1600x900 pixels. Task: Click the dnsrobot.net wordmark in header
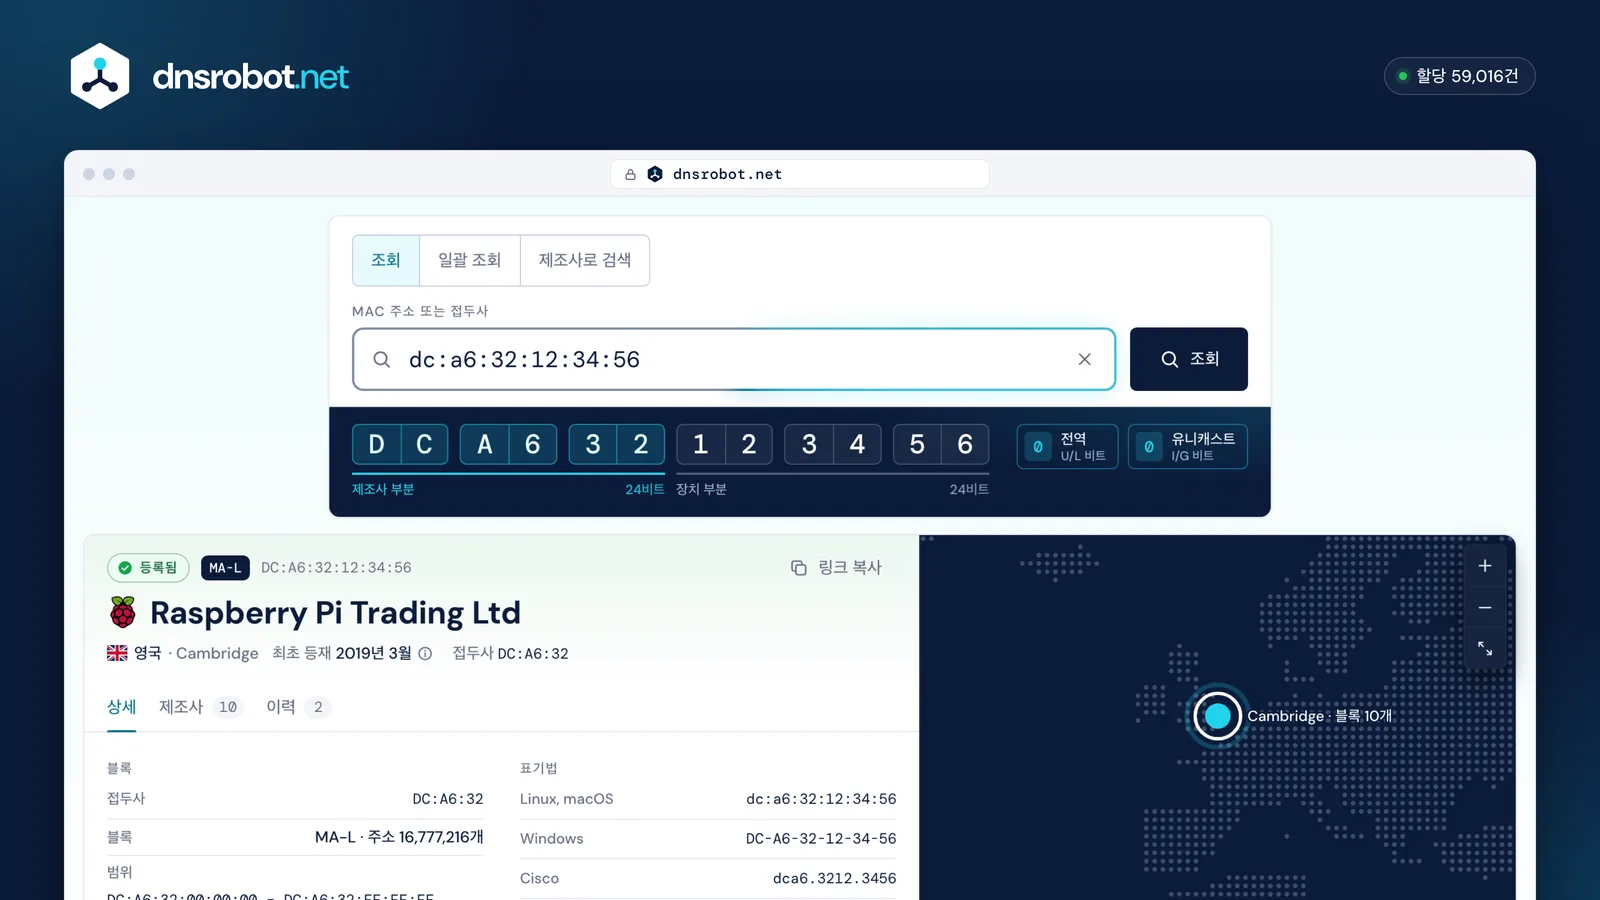pyautogui.click(x=250, y=77)
